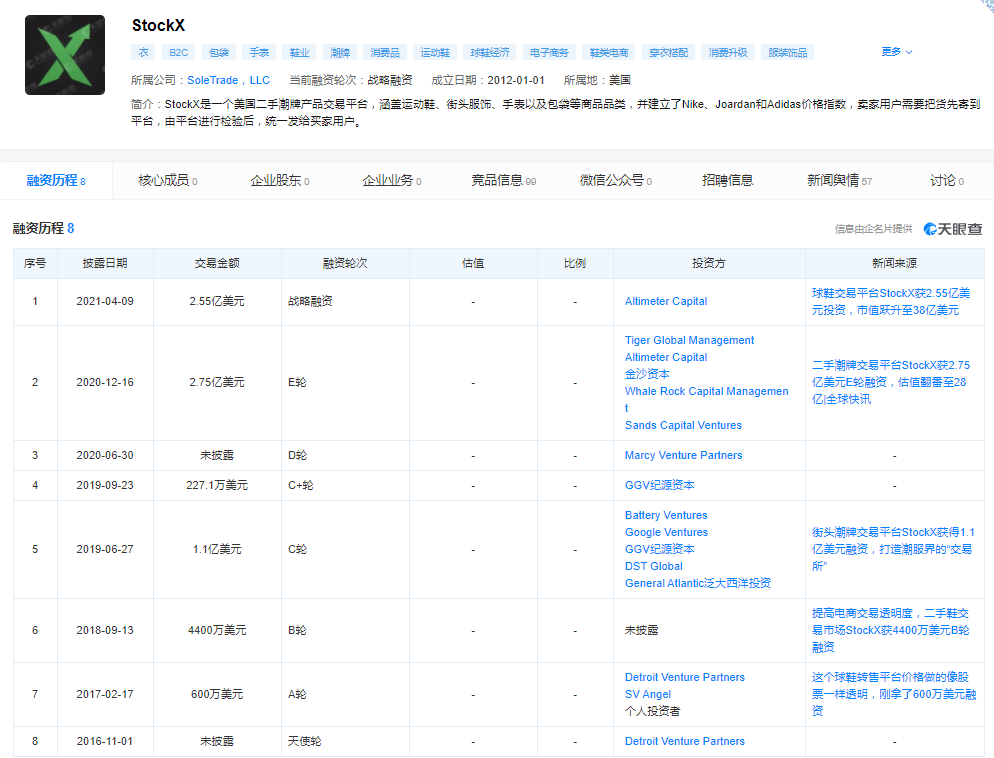Select the 竞品信息 tab

(x=503, y=181)
